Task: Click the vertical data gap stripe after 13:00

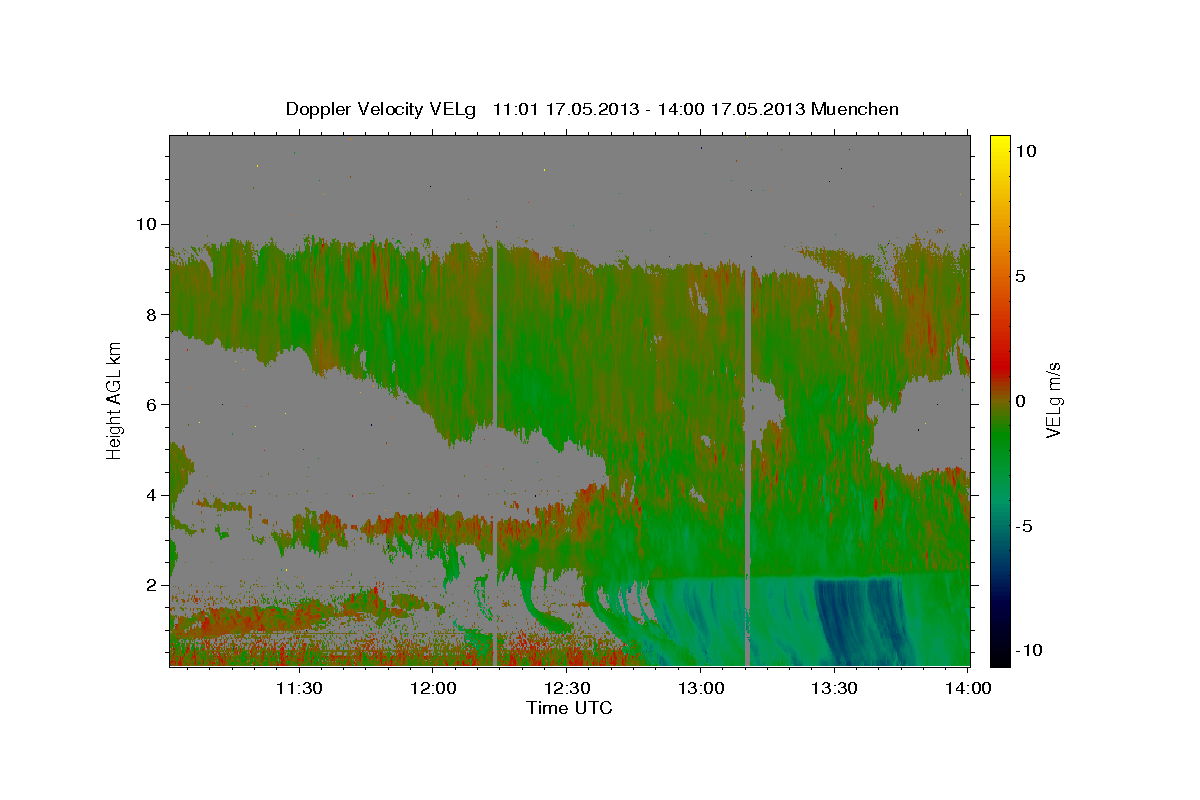Action: click(x=747, y=465)
